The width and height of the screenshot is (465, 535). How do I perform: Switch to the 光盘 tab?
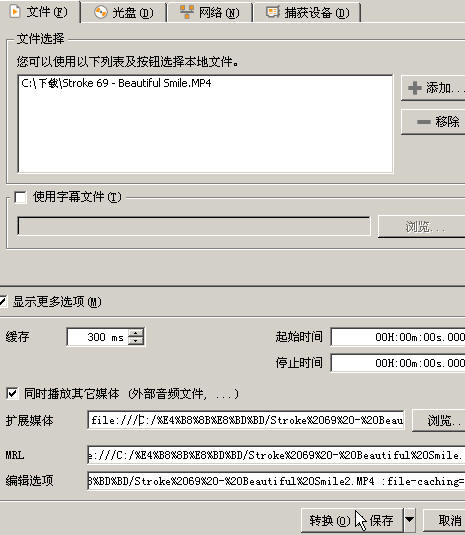pyautogui.click(x=123, y=12)
